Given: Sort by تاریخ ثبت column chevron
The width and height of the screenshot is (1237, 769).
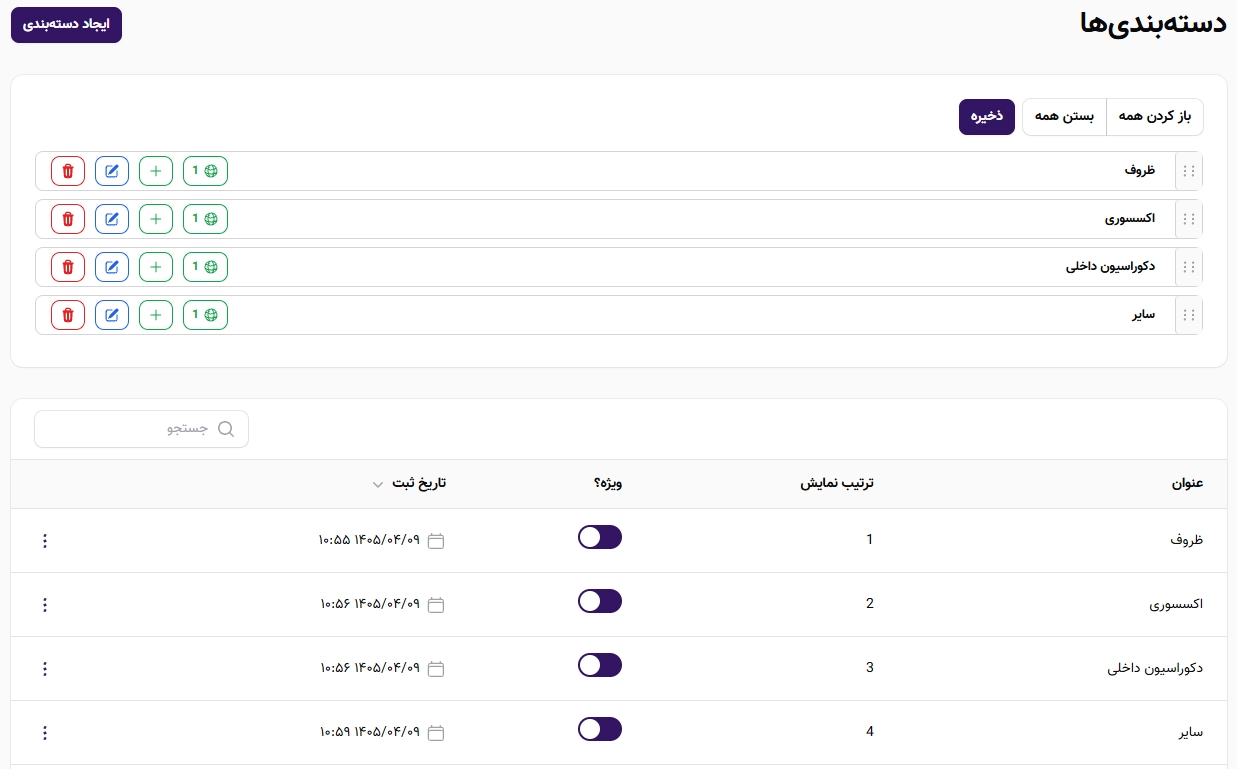Looking at the screenshot, I should click(x=377, y=484).
